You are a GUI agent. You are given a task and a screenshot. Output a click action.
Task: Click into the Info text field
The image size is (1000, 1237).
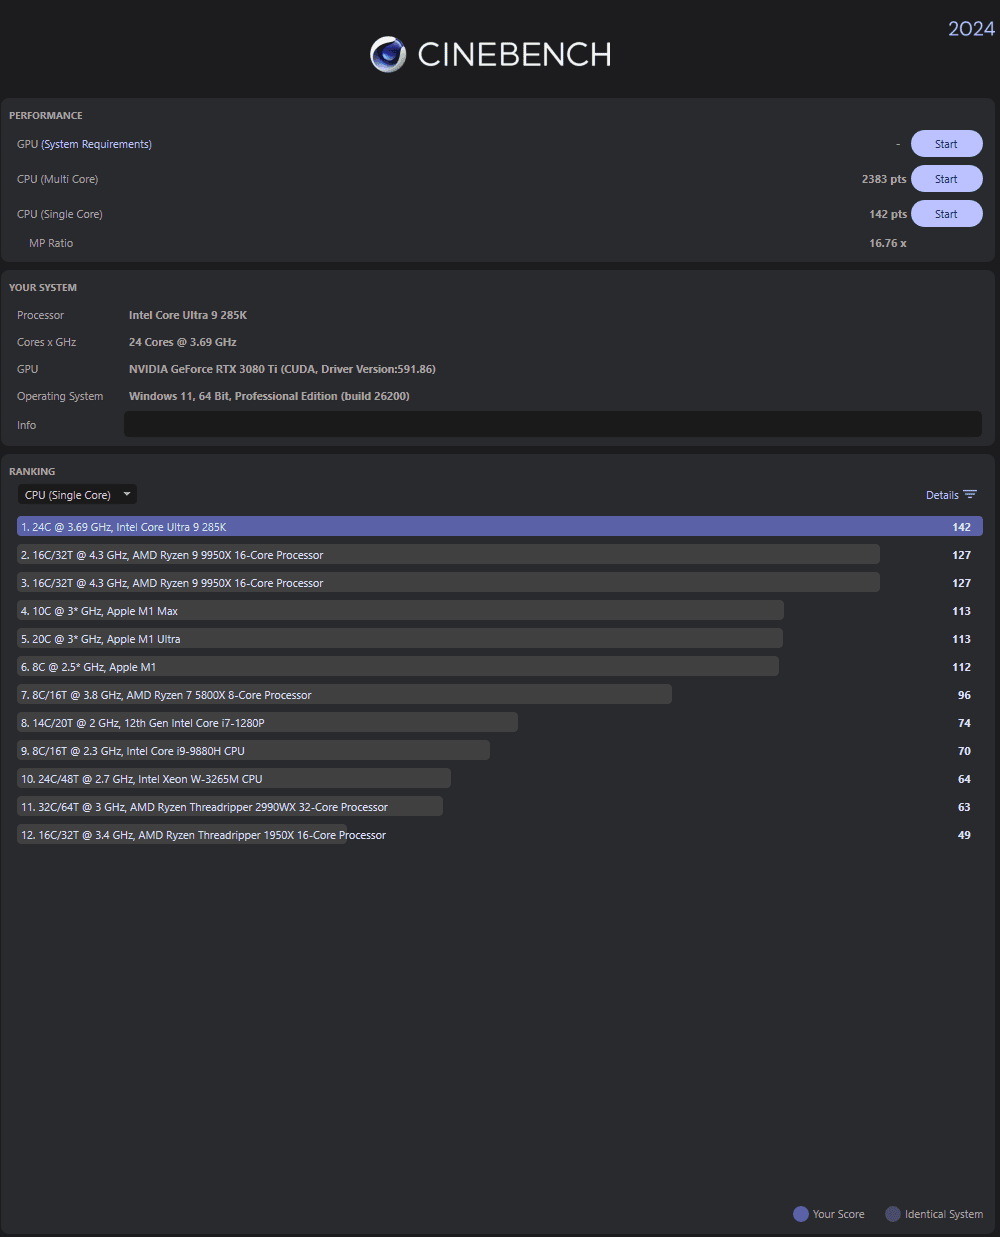(553, 424)
